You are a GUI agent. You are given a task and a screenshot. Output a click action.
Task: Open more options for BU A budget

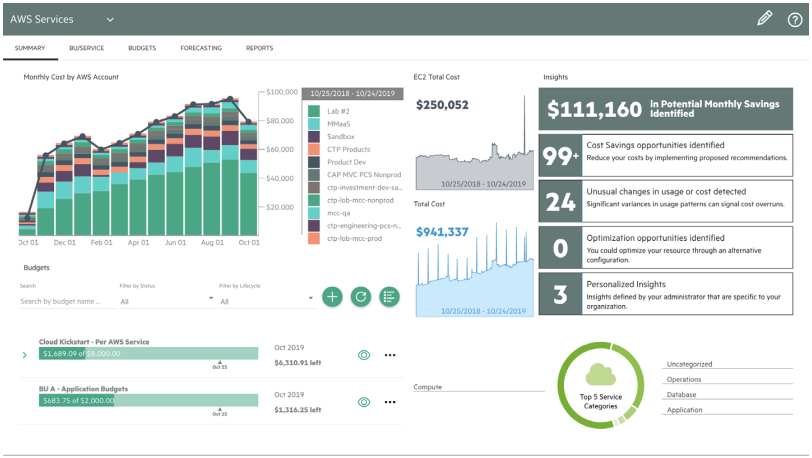click(390, 401)
